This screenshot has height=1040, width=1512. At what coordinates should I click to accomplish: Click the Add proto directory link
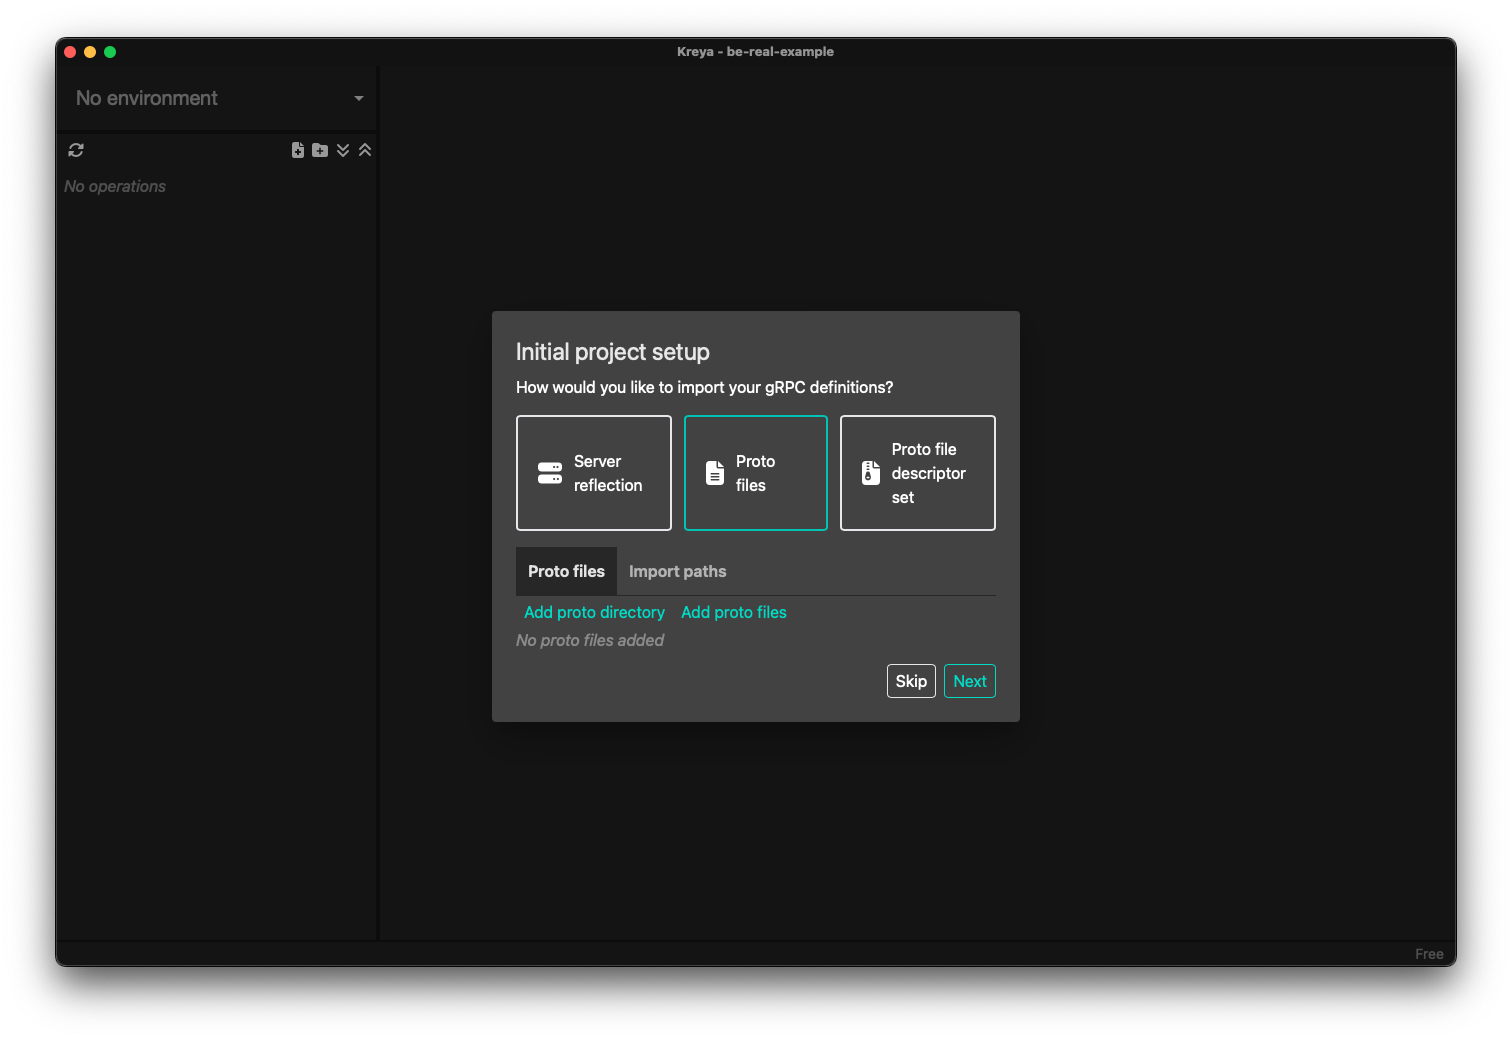pos(594,612)
